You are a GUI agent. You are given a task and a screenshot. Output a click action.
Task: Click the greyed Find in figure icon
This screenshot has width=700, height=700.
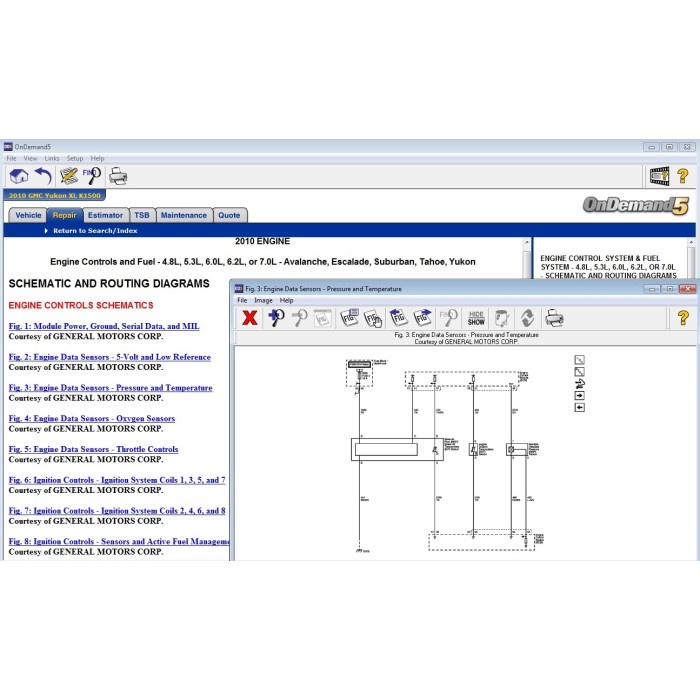[x=449, y=318]
